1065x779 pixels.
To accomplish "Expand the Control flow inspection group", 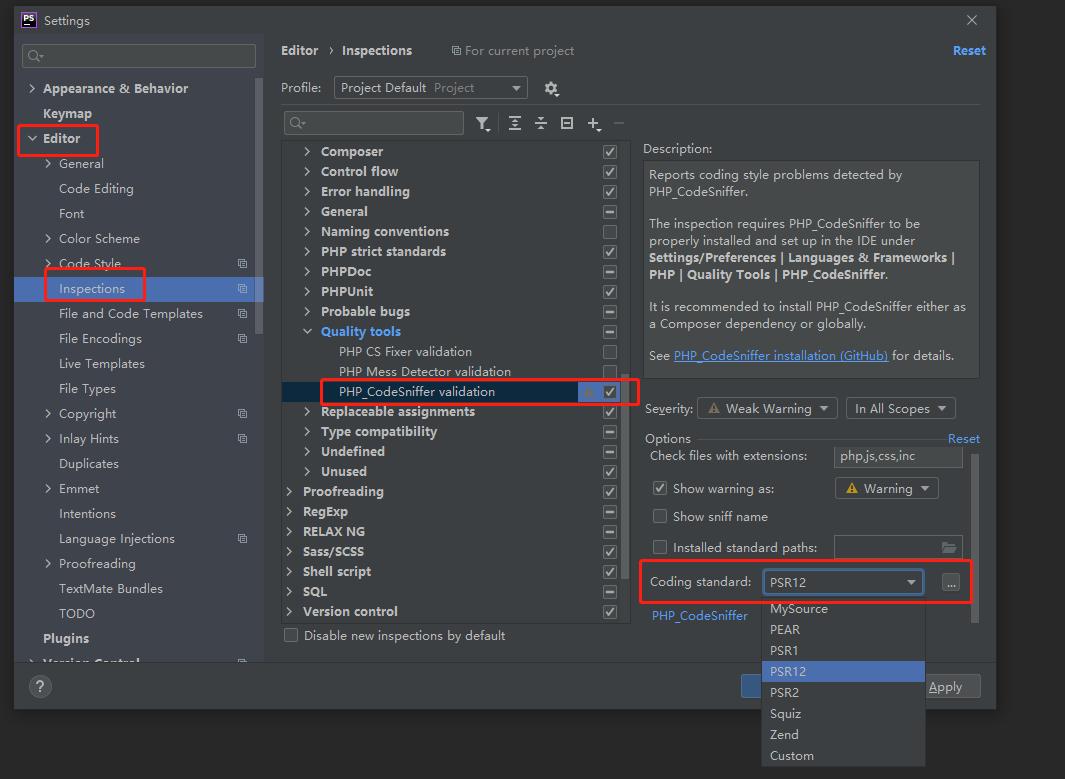I will pos(308,172).
